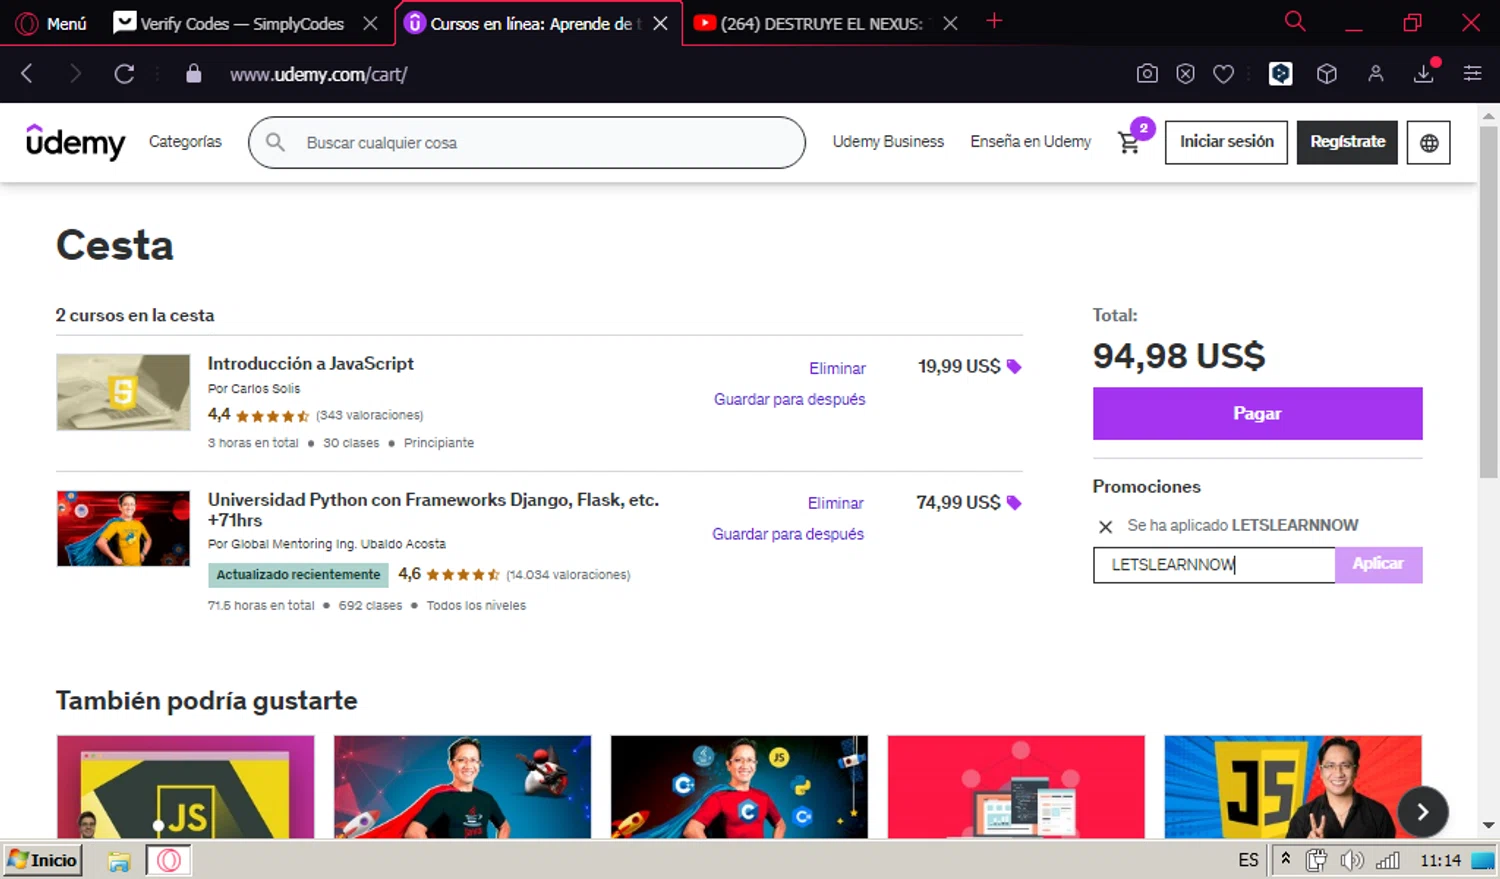The width and height of the screenshot is (1500, 879).
Task: Open the Opera Menú
Action: (52, 23)
